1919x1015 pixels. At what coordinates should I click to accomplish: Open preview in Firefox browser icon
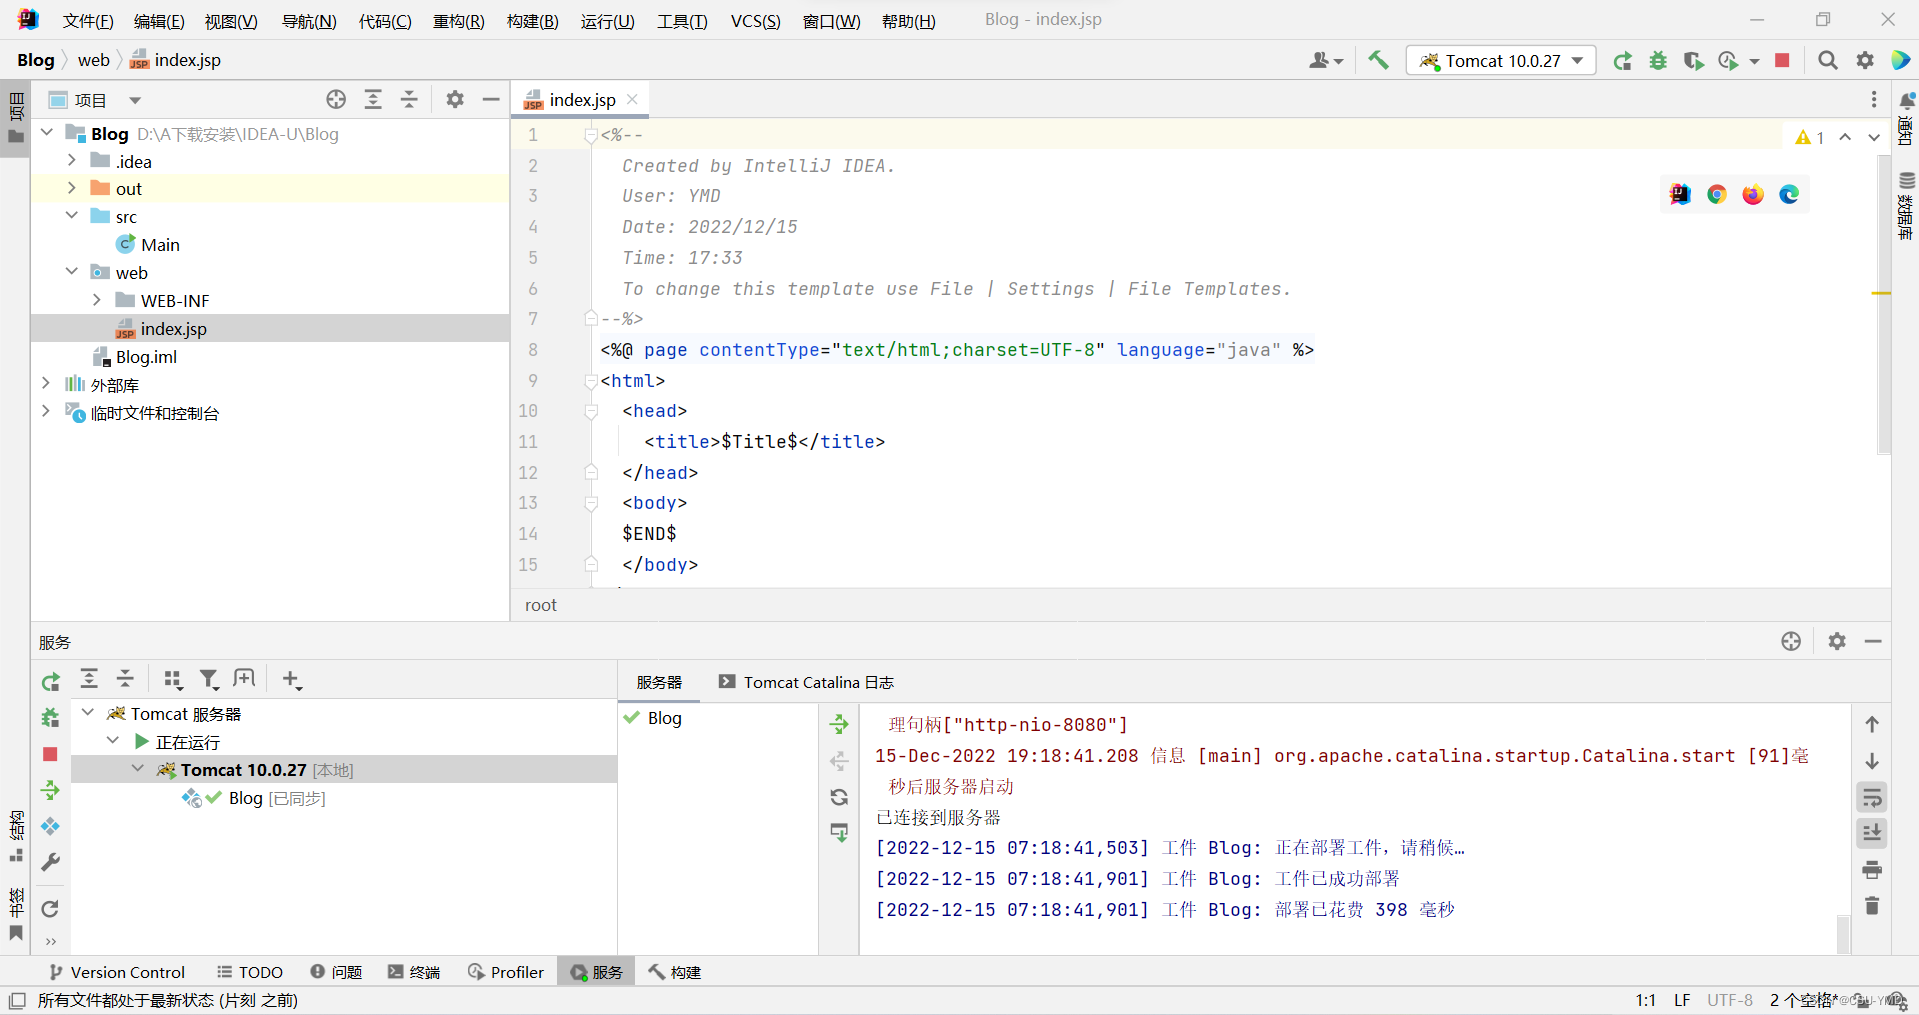click(1753, 194)
